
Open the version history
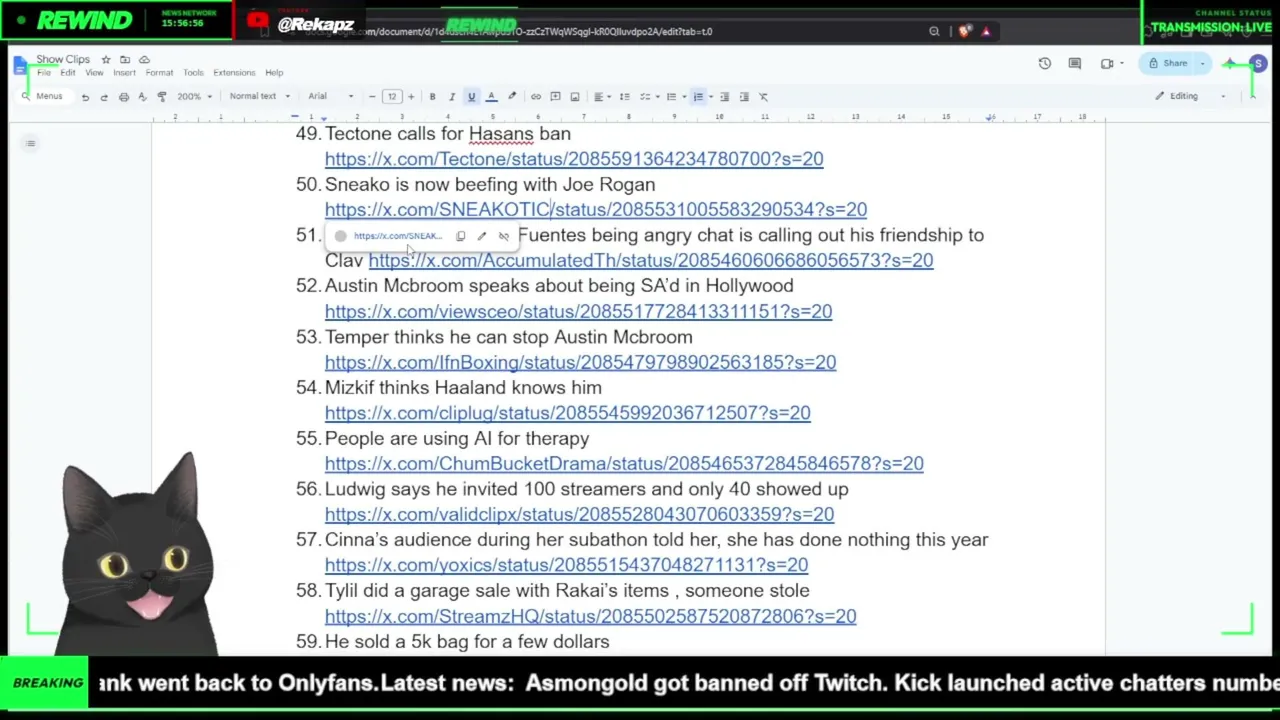coord(1045,64)
